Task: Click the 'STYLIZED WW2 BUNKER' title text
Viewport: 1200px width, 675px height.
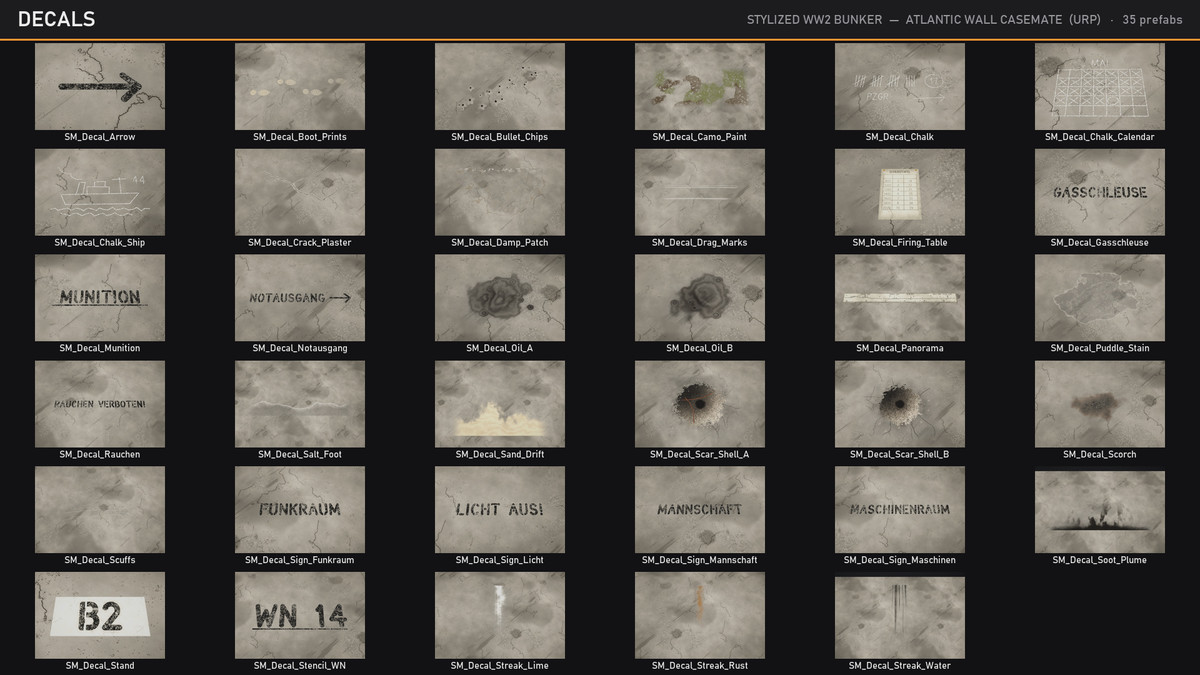Action: [814, 20]
